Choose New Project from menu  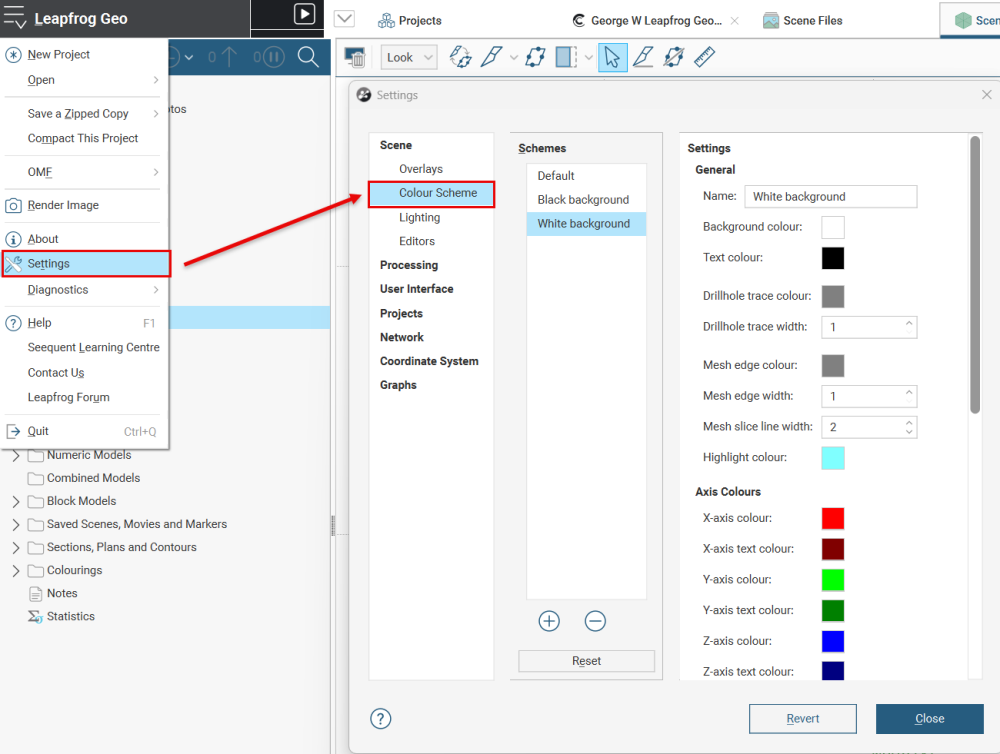pyautogui.click(x=85, y=54)
